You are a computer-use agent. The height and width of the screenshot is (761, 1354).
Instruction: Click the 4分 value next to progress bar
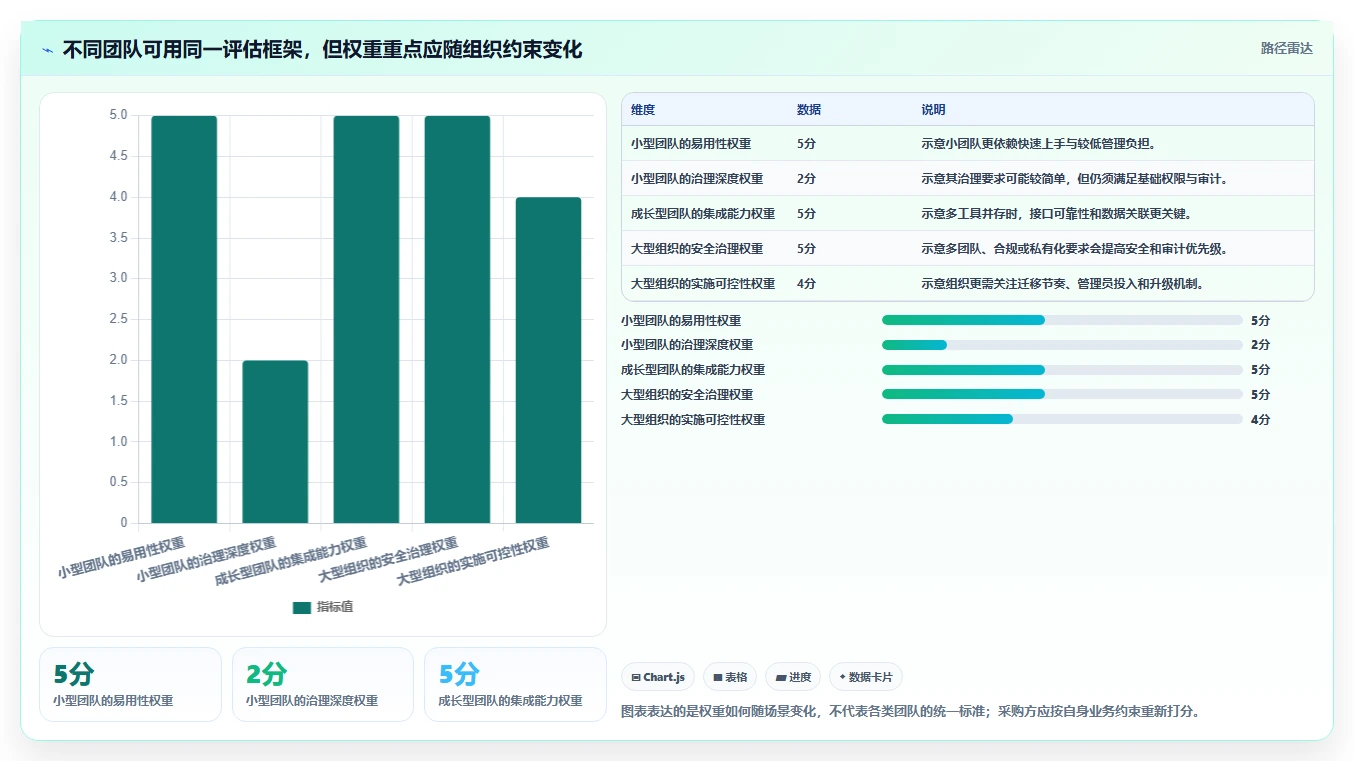tap(1260, 420)
